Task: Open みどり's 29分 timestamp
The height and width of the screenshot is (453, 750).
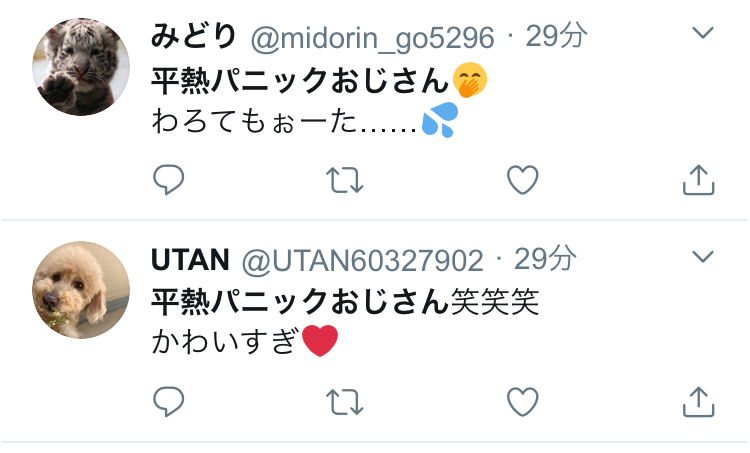Action: [556, 36]
